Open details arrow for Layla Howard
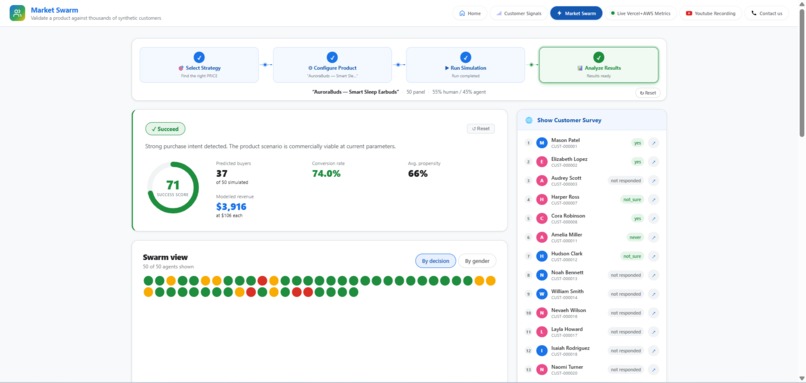806x383 pixels. (653, 332)
